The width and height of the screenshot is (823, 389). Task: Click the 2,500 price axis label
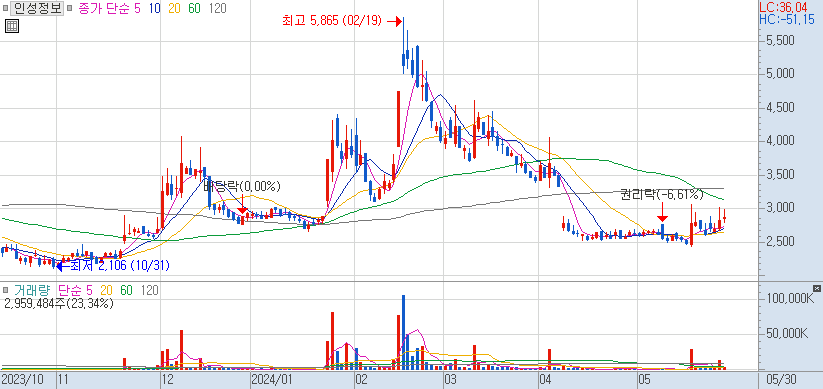pyautogui.click(x=780, y=242)
